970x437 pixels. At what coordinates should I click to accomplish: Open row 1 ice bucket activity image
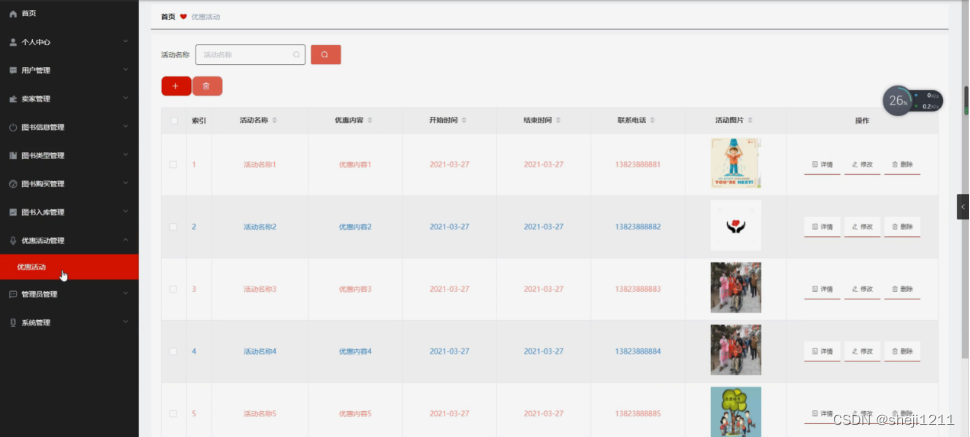(x=736, y=163)
